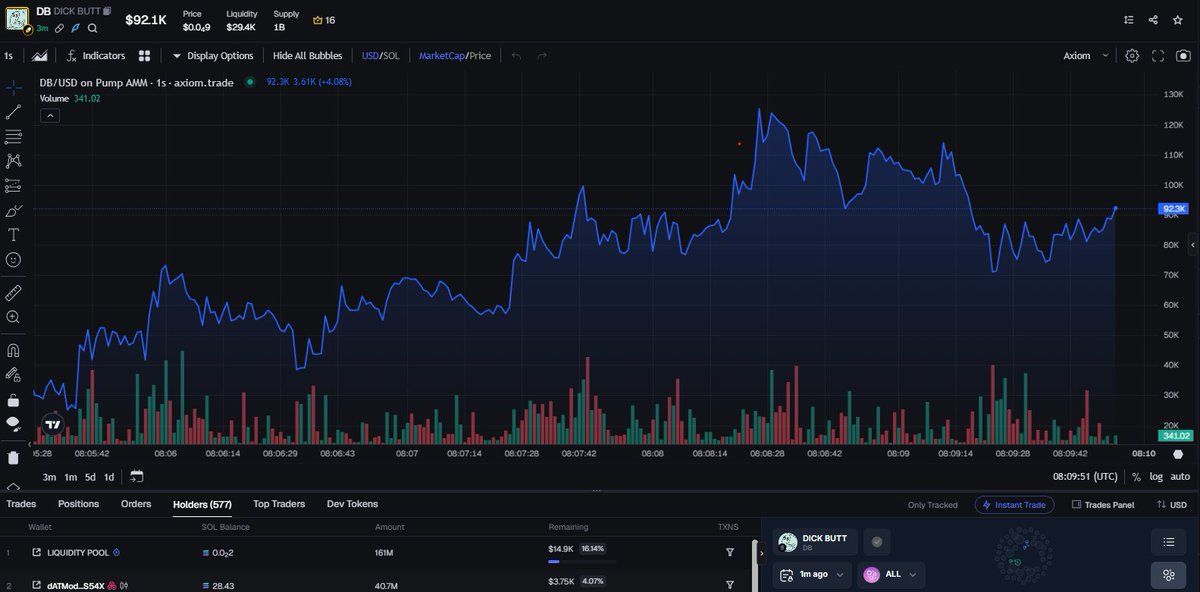This screenshot has width=1200, height=592.
Task: Select the trend line drawing tool
Action: 13,112
